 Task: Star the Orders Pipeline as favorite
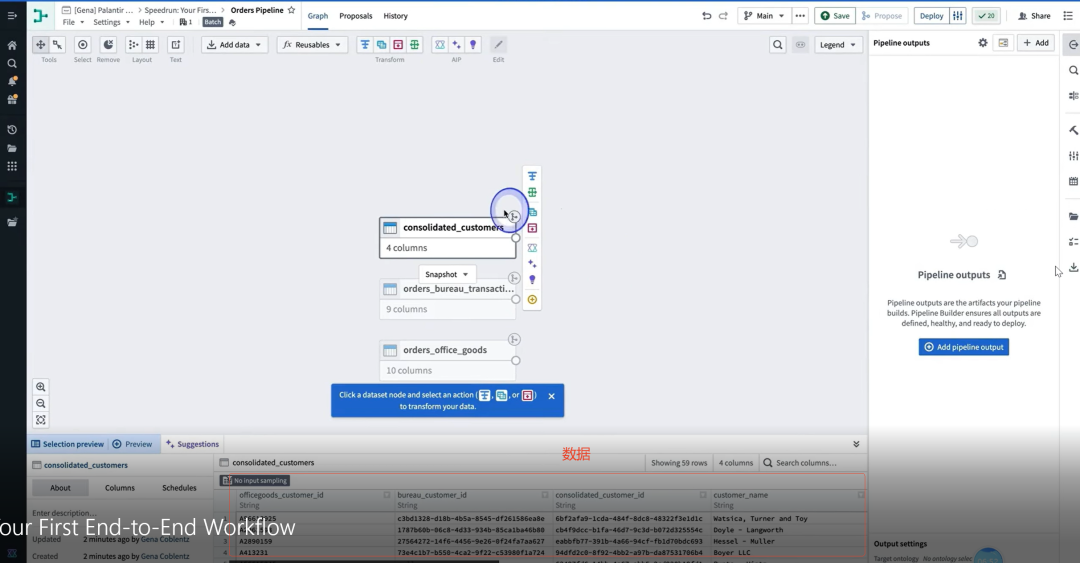tap(291, 10)
